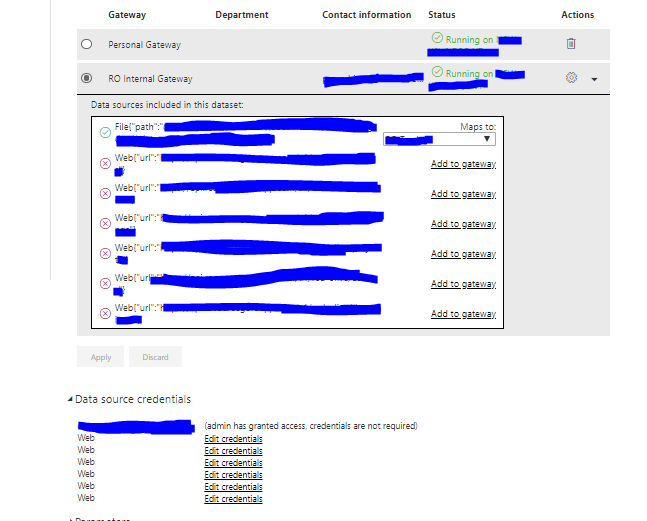The height and width of the screenshot is (521, 647).
Task: Click the 'Maps to:' label
Action: tap(478, 127)
